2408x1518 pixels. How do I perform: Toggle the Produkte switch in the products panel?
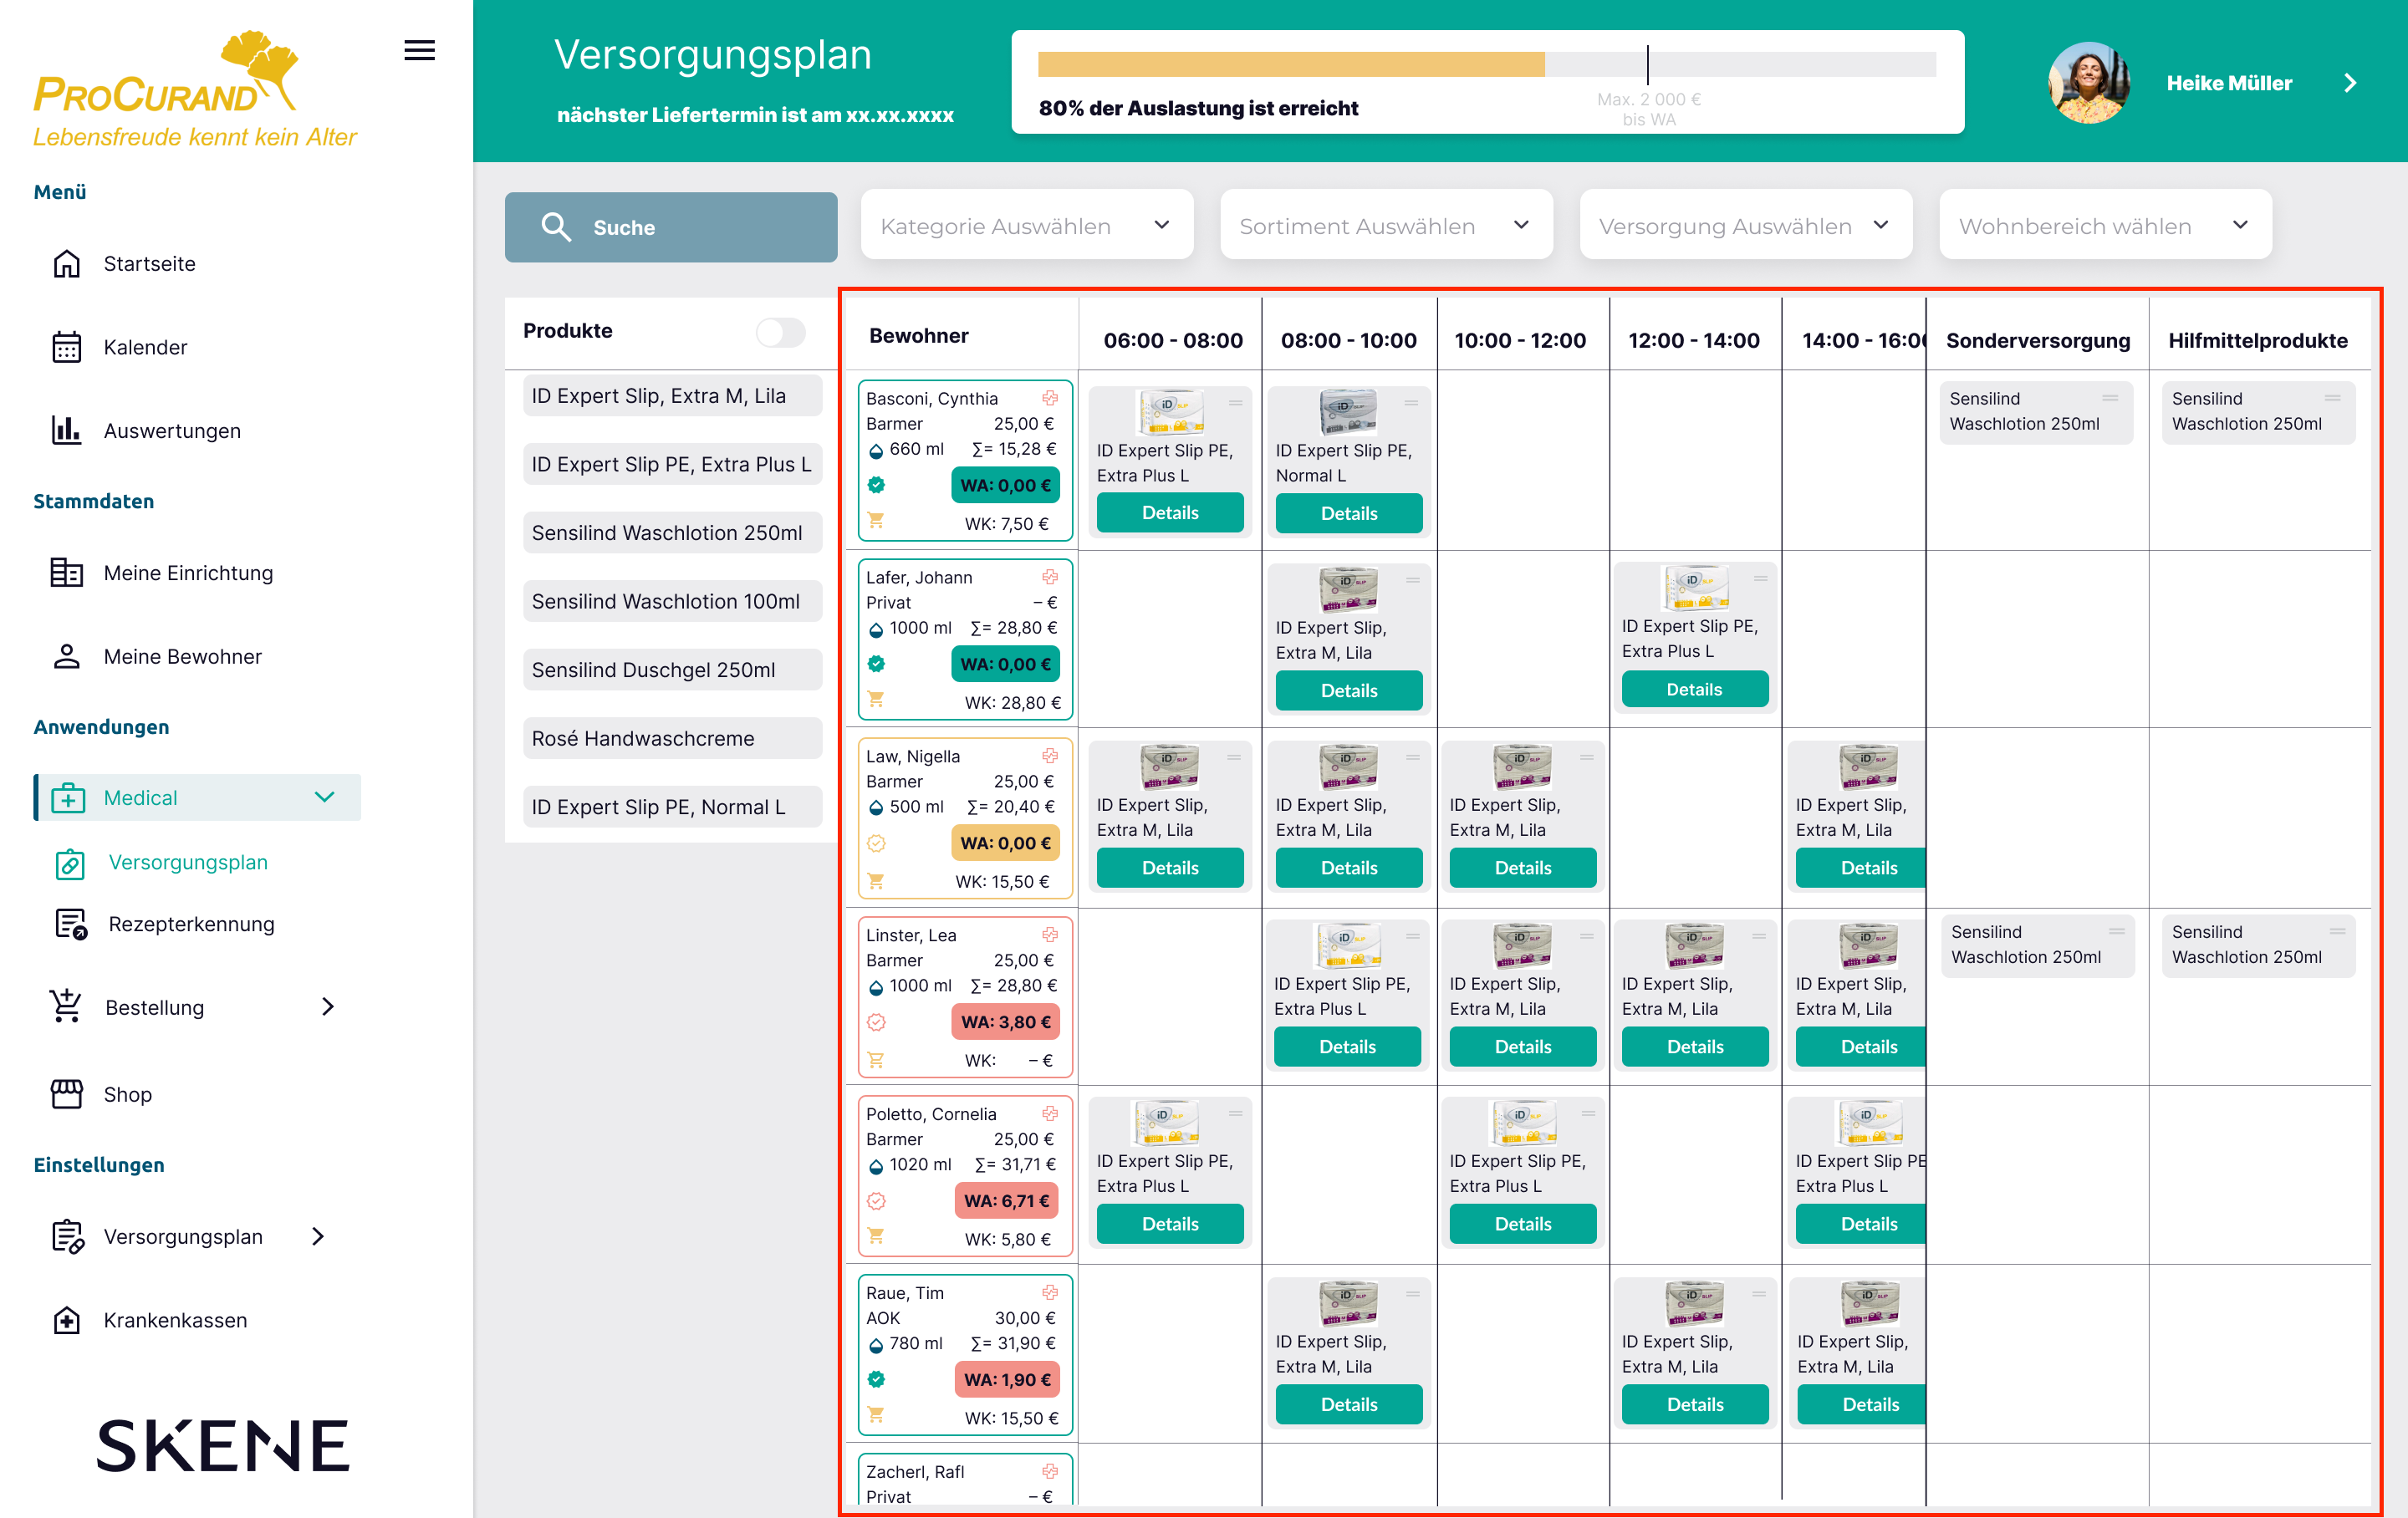781,332
